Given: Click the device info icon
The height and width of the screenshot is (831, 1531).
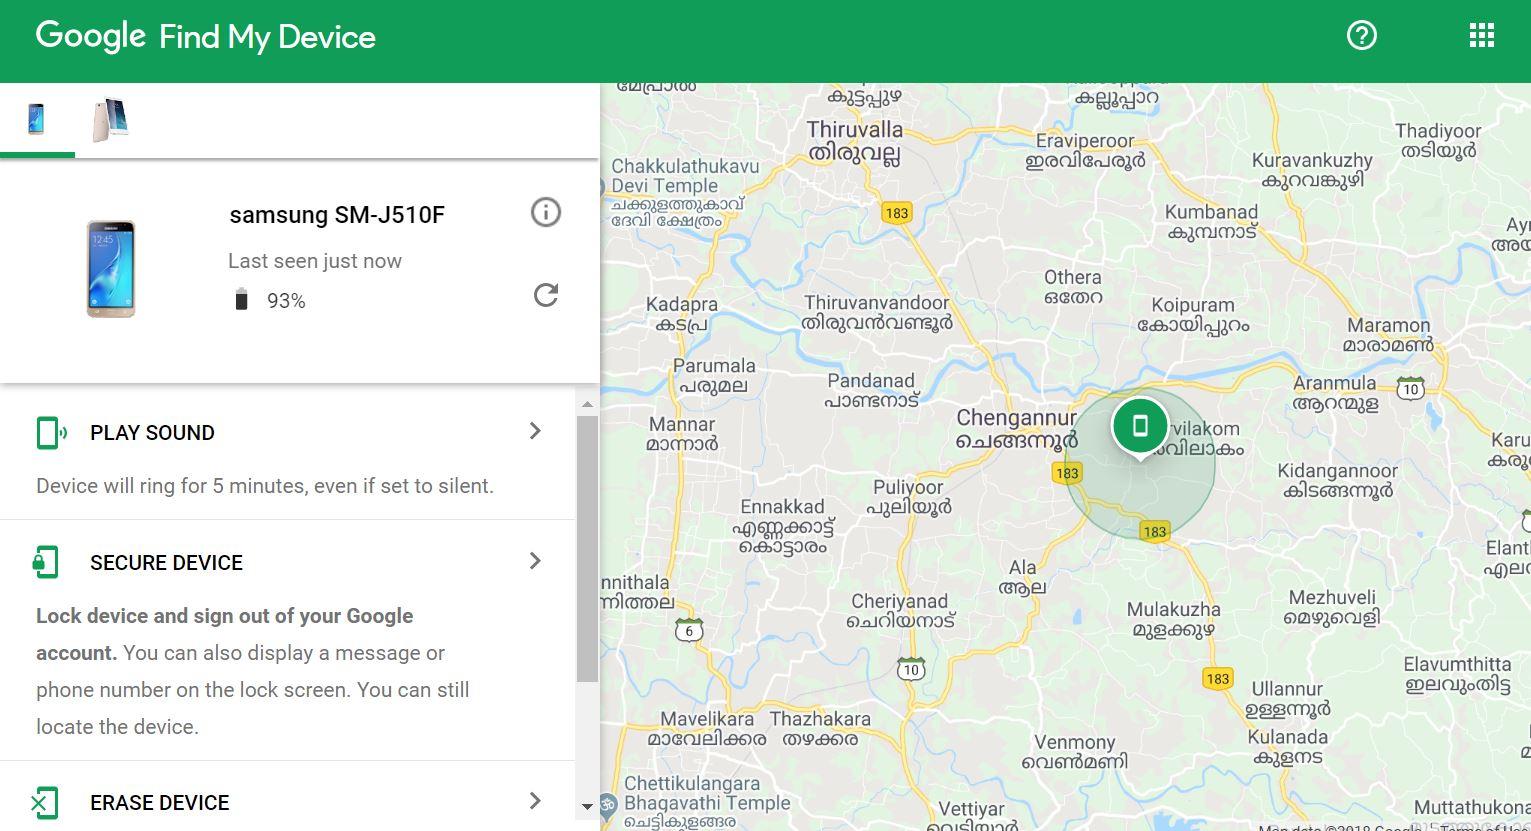Looking at the screenshot, I should point(545,212).
